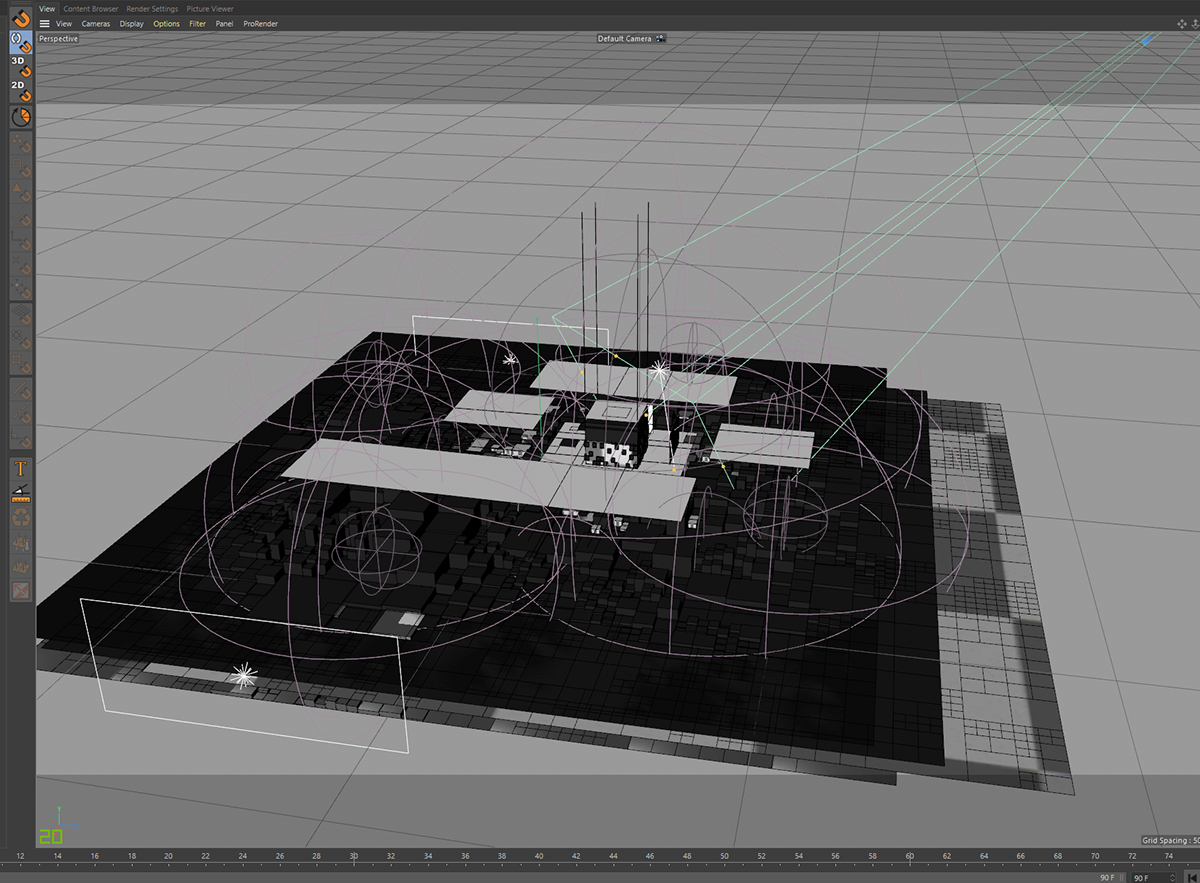This screenshot has width=1200, height=883.
Task: Open the Display menu
Action: click(131, 23)
